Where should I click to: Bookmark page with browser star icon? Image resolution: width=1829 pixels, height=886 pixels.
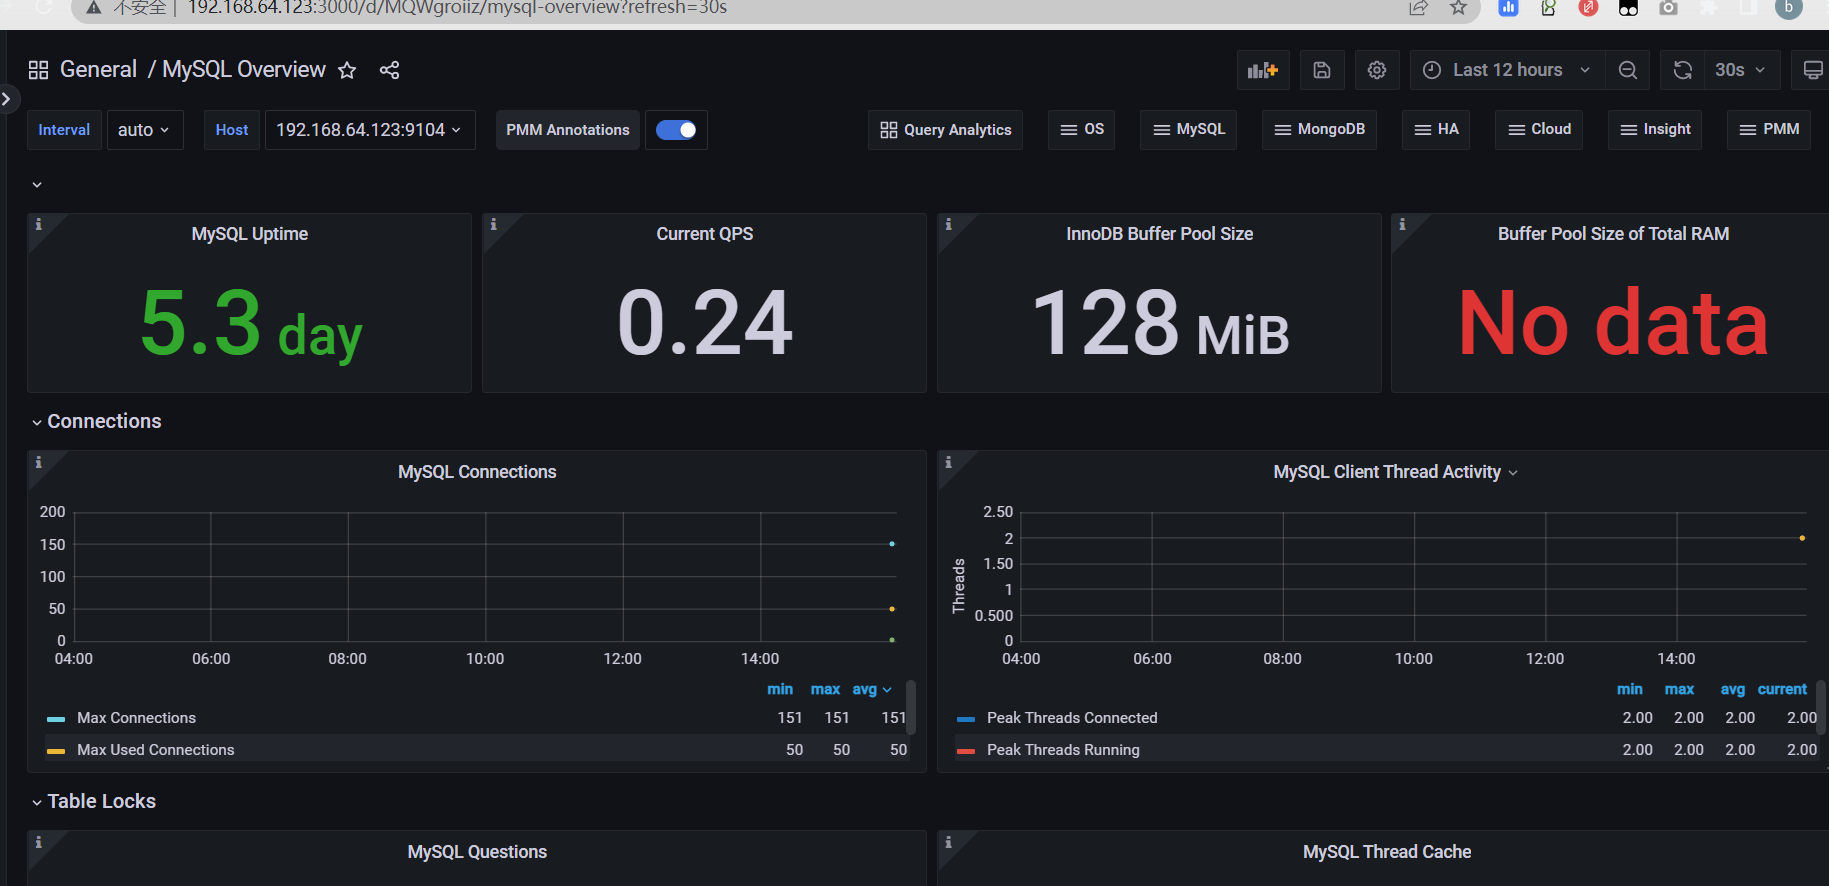(1459, 8)
